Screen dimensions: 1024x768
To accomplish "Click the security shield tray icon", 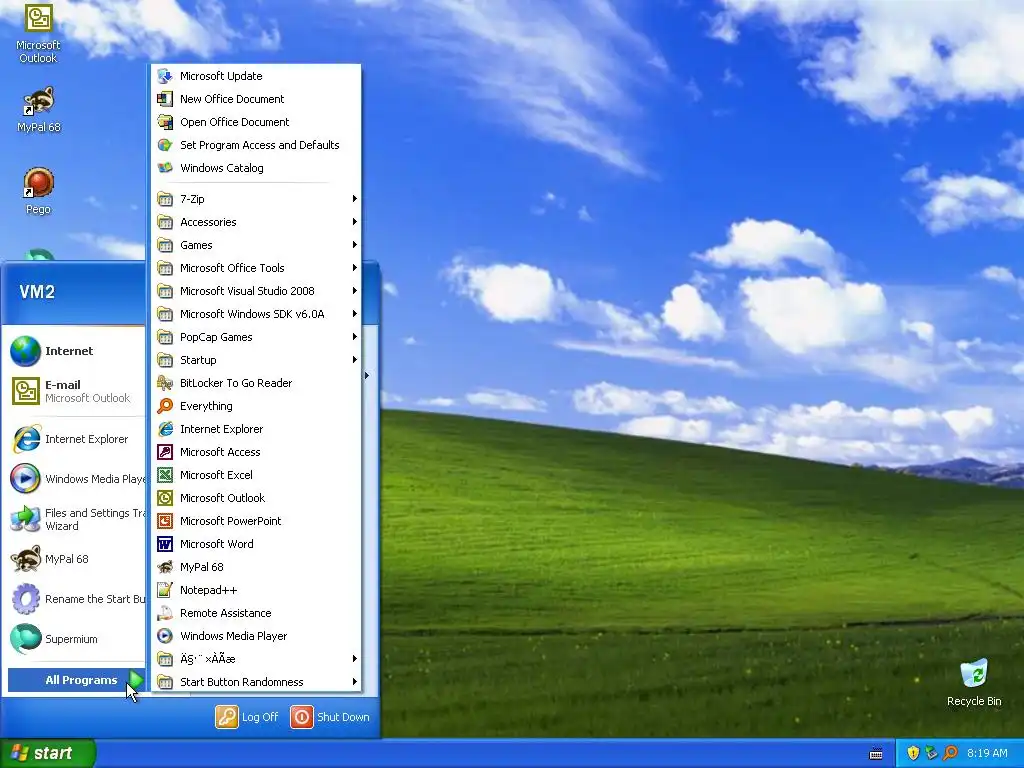I will (913, 753).
